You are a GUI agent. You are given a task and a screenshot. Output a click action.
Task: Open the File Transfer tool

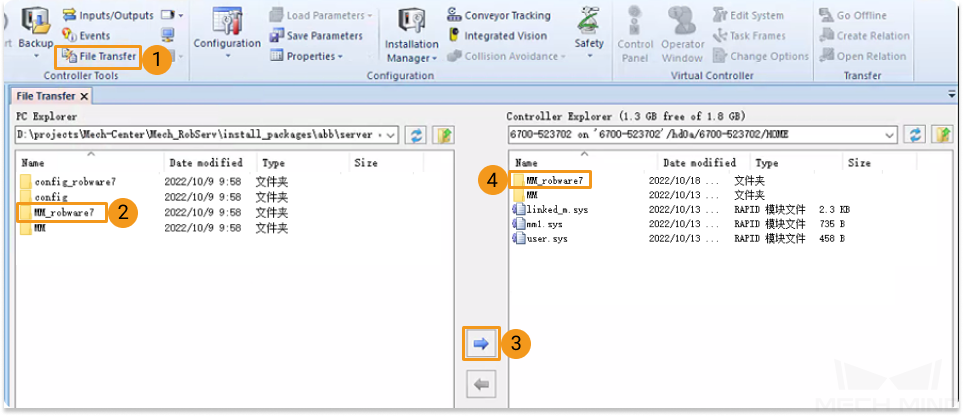tap(99, 57)
